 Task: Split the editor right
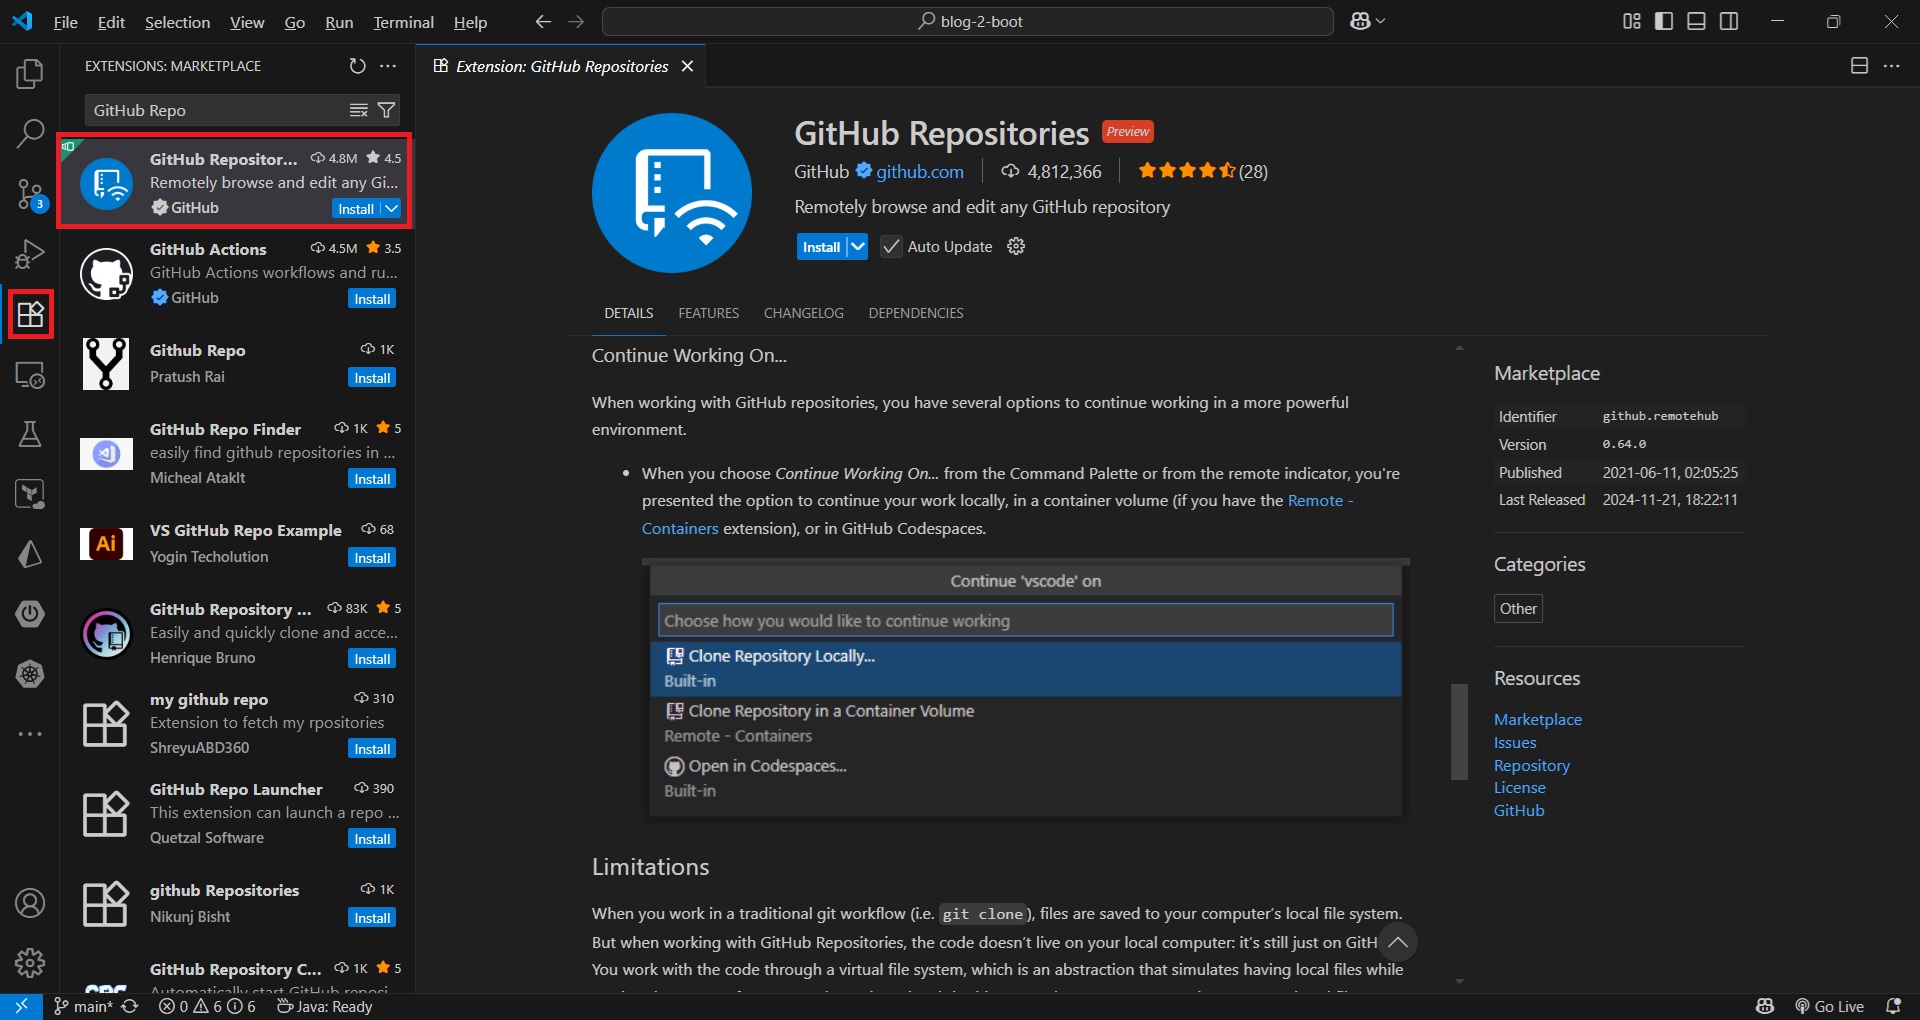(x=1859, y=66)
